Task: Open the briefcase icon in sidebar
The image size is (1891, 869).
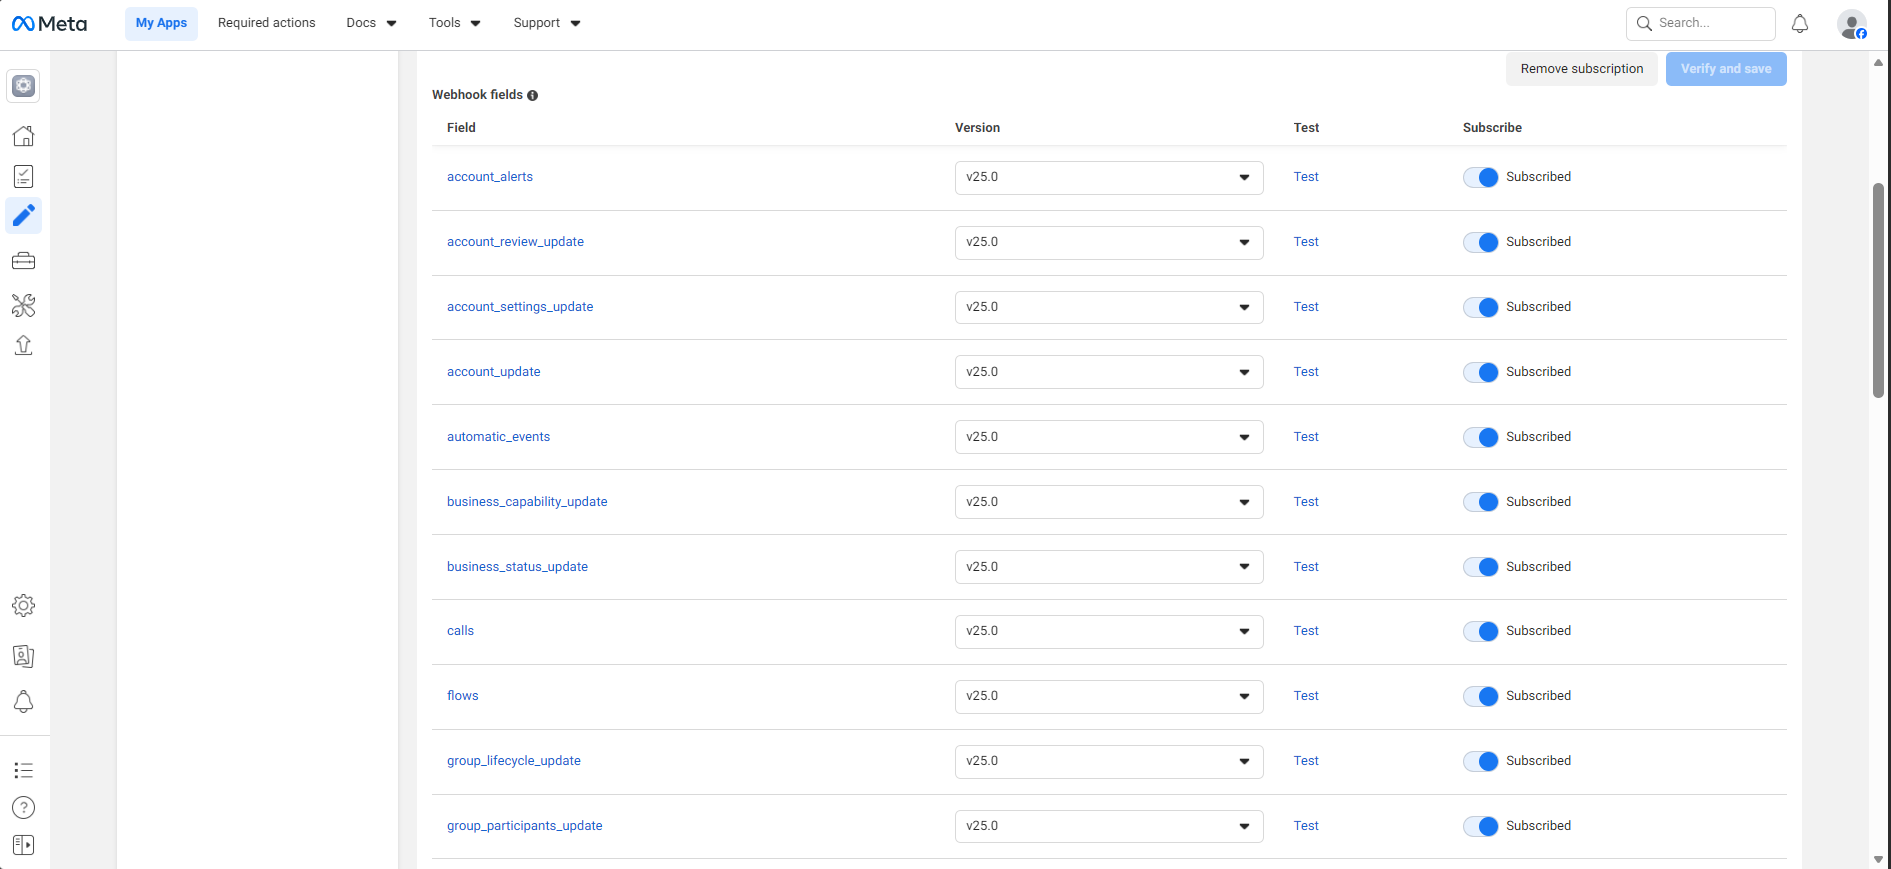Action: (24, 261)
